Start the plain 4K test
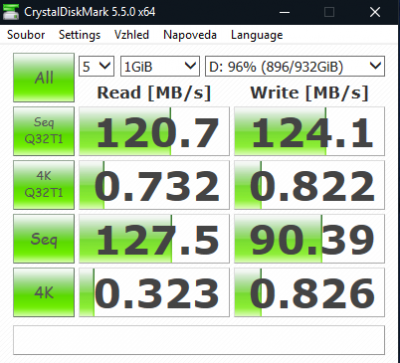Screen dimensions: 400x363 click(x=44, y=292)
